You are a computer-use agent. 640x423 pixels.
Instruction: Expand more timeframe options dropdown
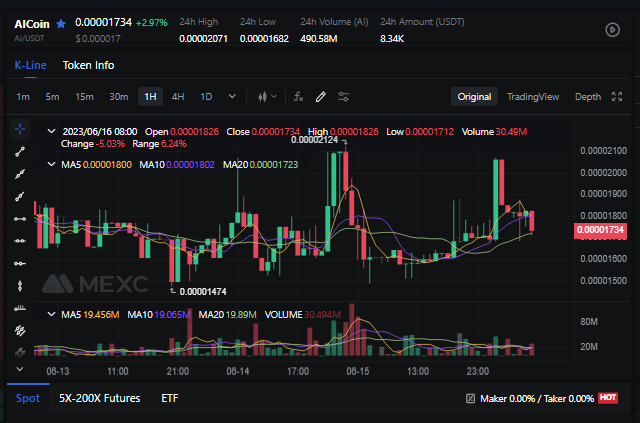(232, 97)
